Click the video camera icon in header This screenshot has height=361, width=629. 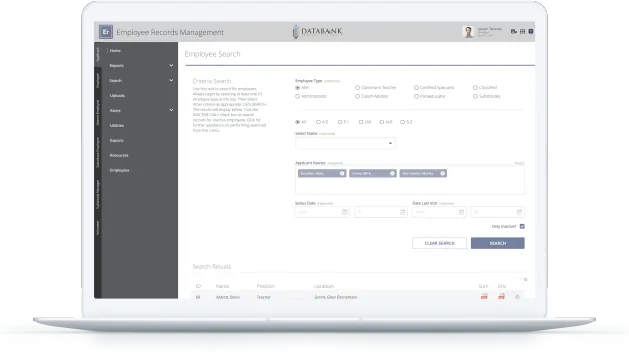click(x=513, y=31)
